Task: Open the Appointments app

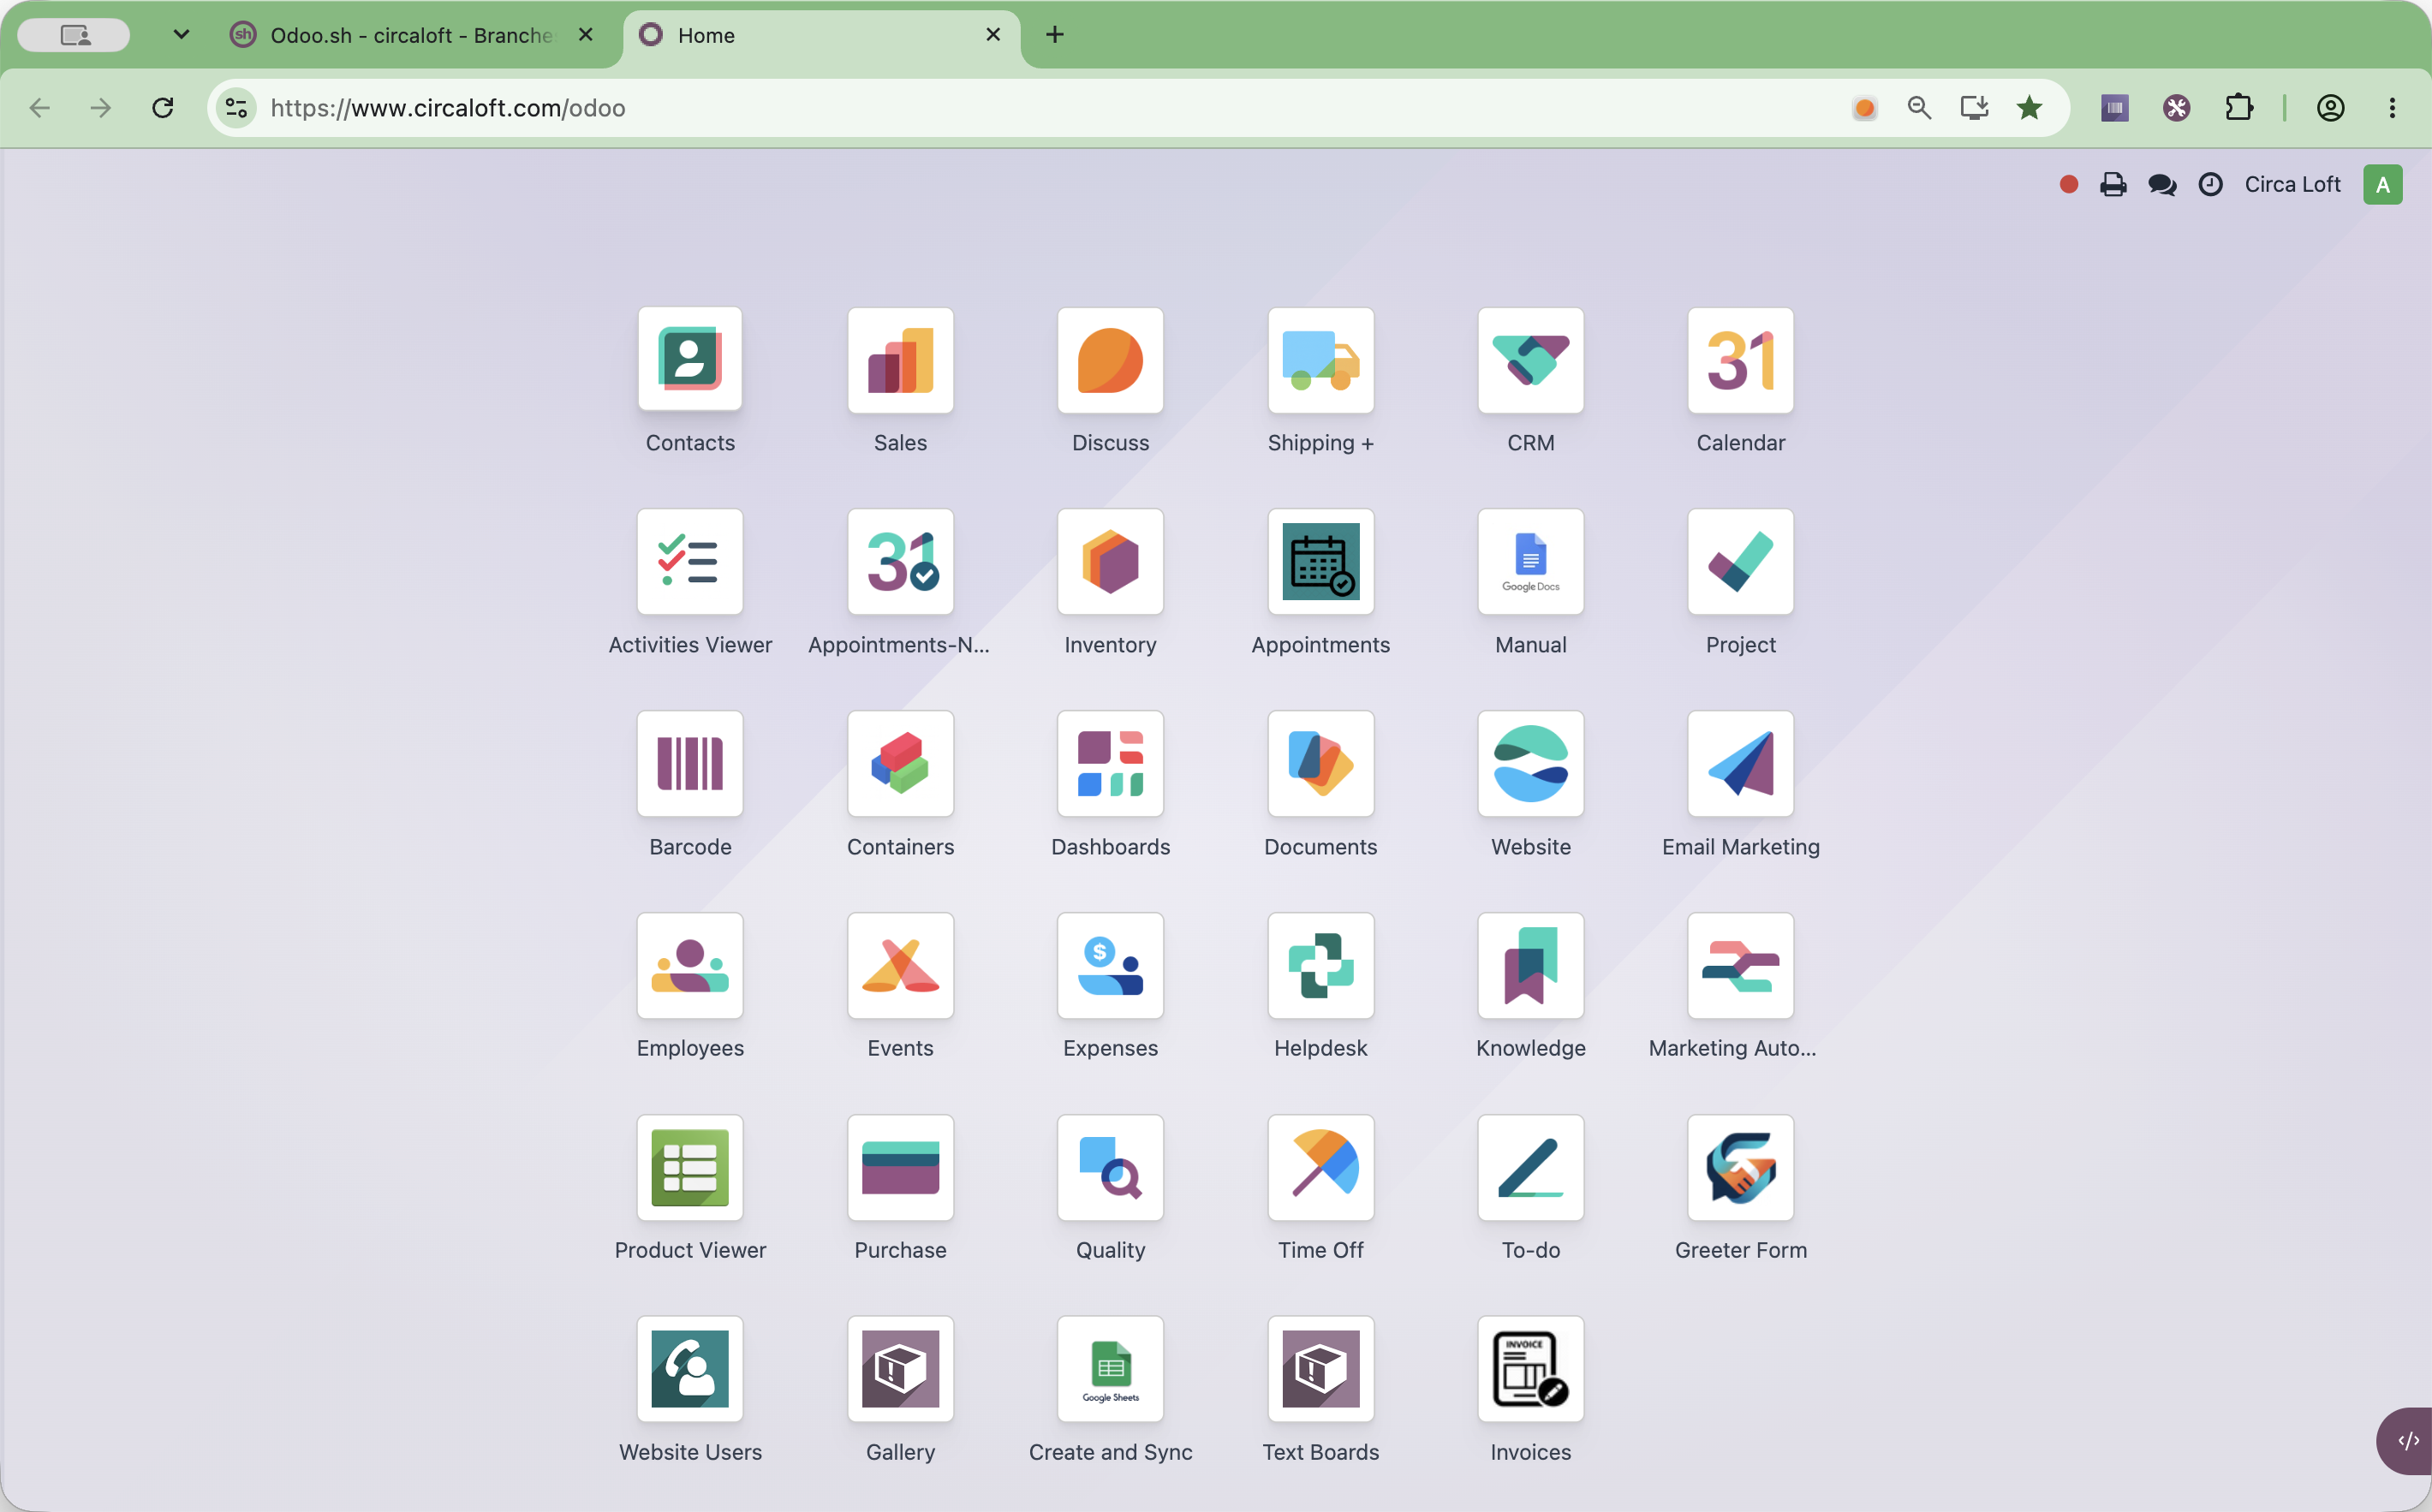Action: (x=1320, y=562)
